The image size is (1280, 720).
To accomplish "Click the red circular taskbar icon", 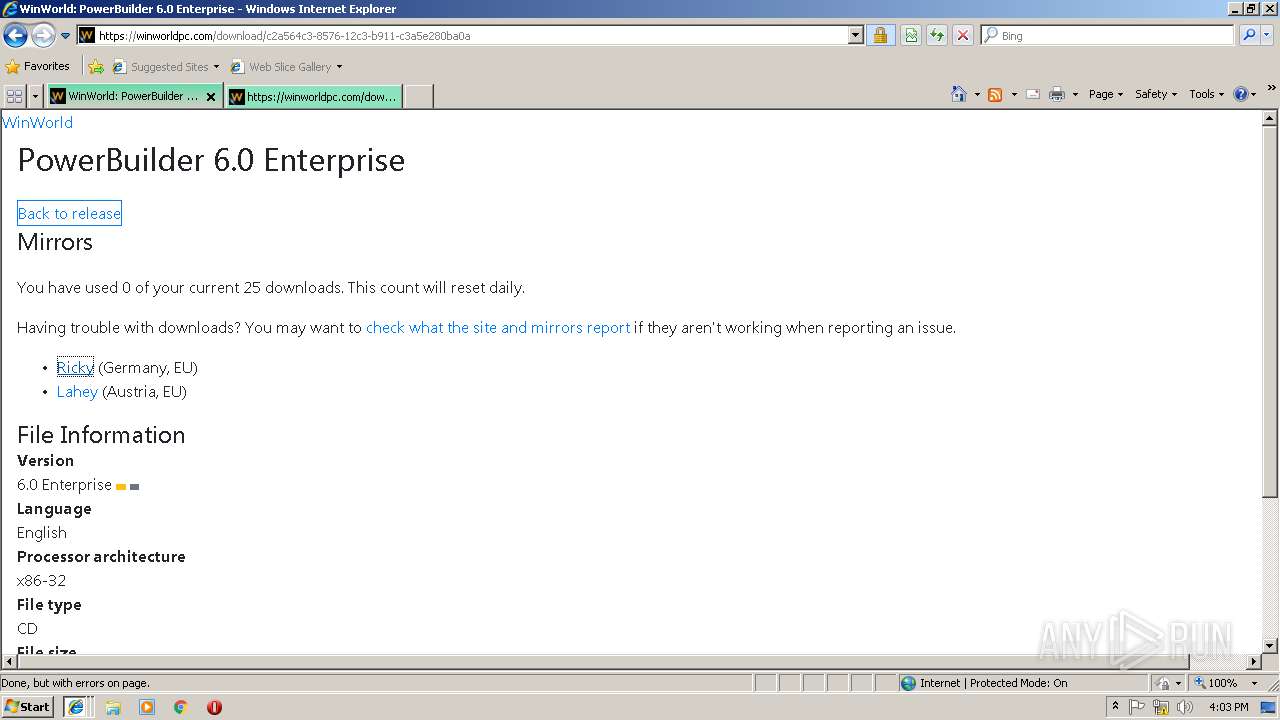I will [x=214, y=707].
